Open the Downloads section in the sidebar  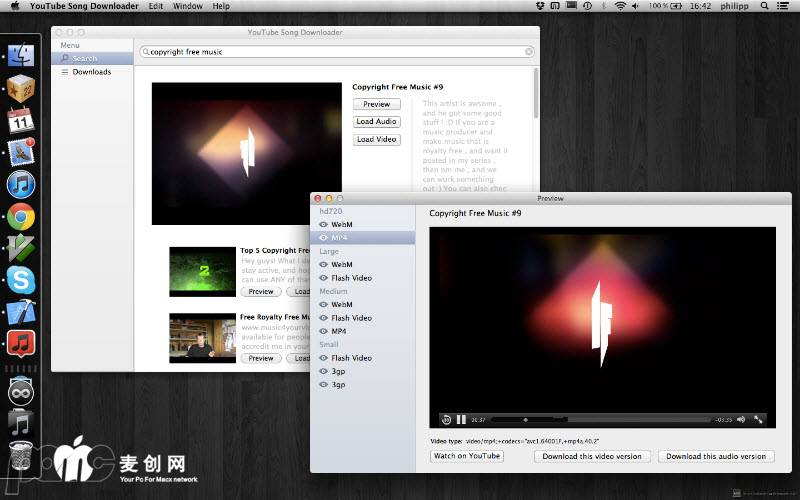pos(91,72)
